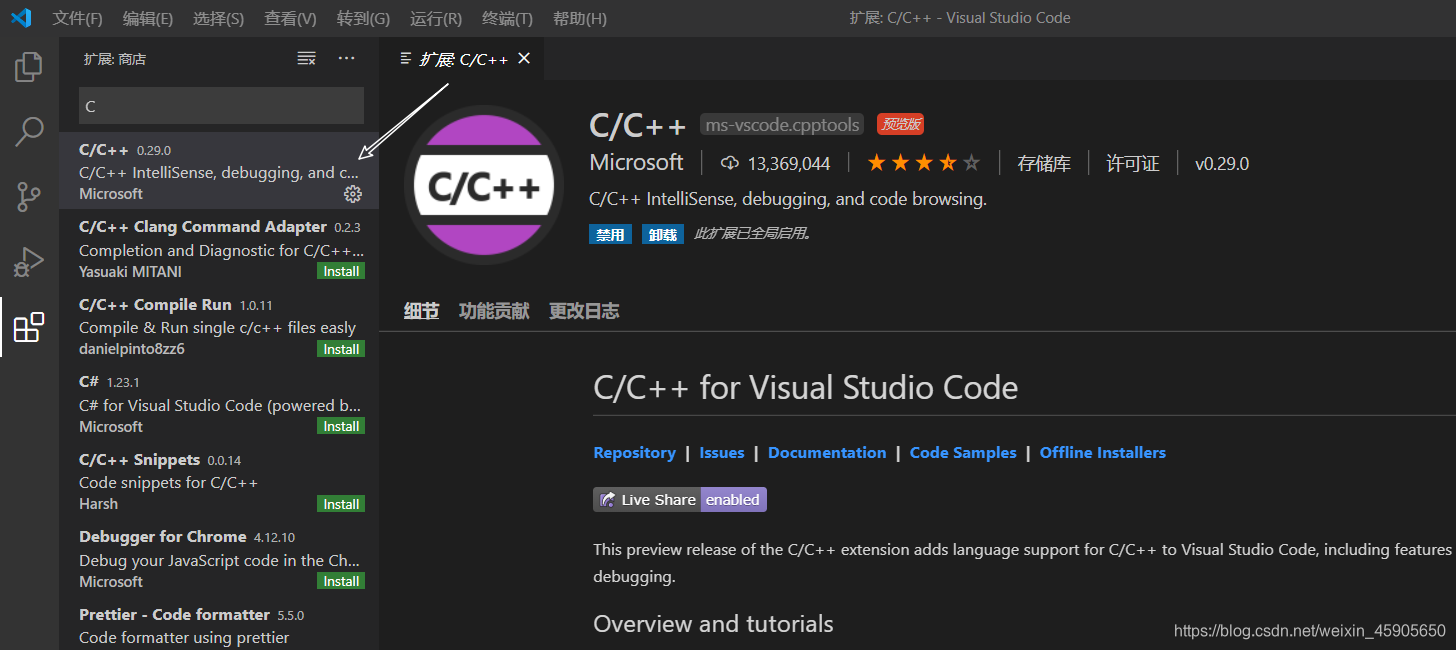Screen dimensions: 1456x650
Task: Click the download count cloud icon
Action: coord(729,163)
